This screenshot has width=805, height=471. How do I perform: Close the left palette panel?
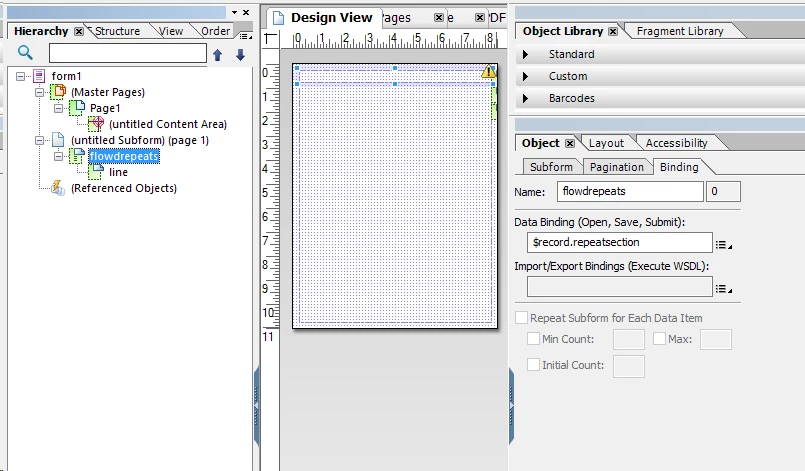tap(246, 12)
